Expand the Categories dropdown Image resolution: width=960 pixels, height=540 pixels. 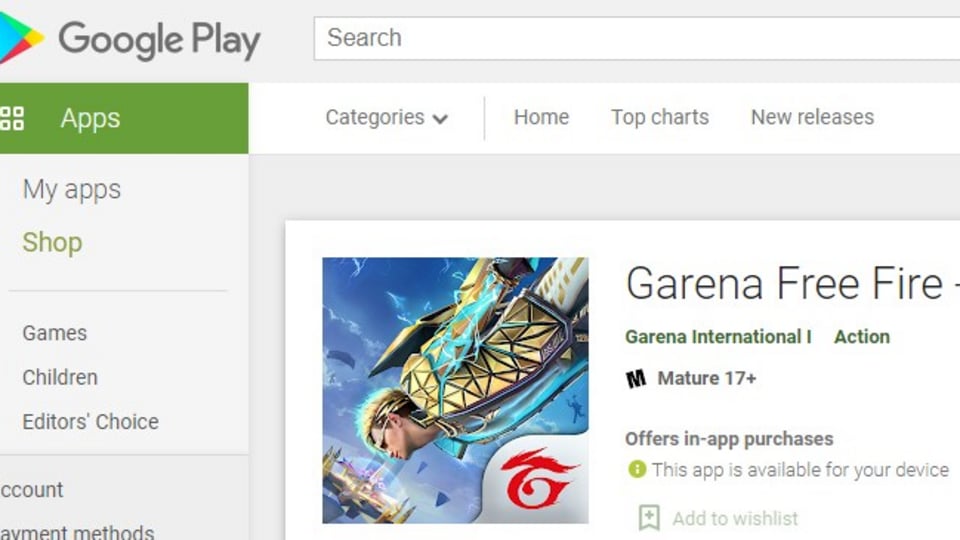387,118
